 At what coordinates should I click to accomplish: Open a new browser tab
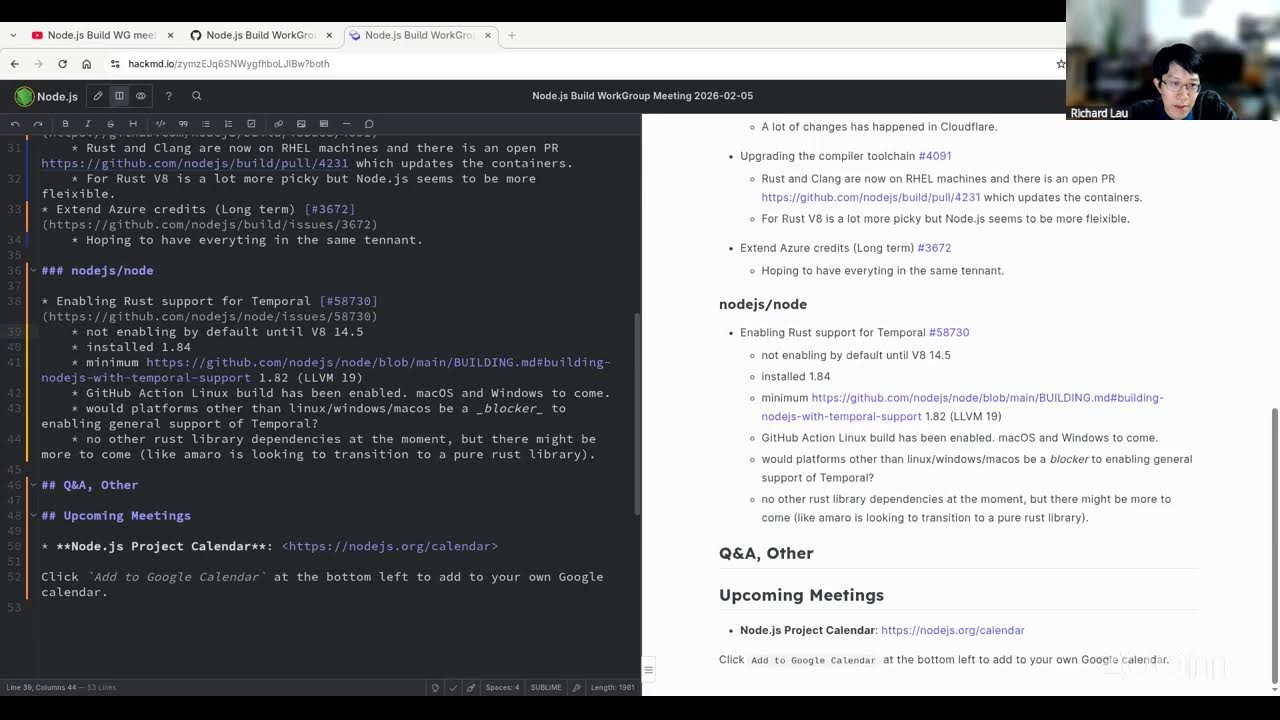coord(511,35)
